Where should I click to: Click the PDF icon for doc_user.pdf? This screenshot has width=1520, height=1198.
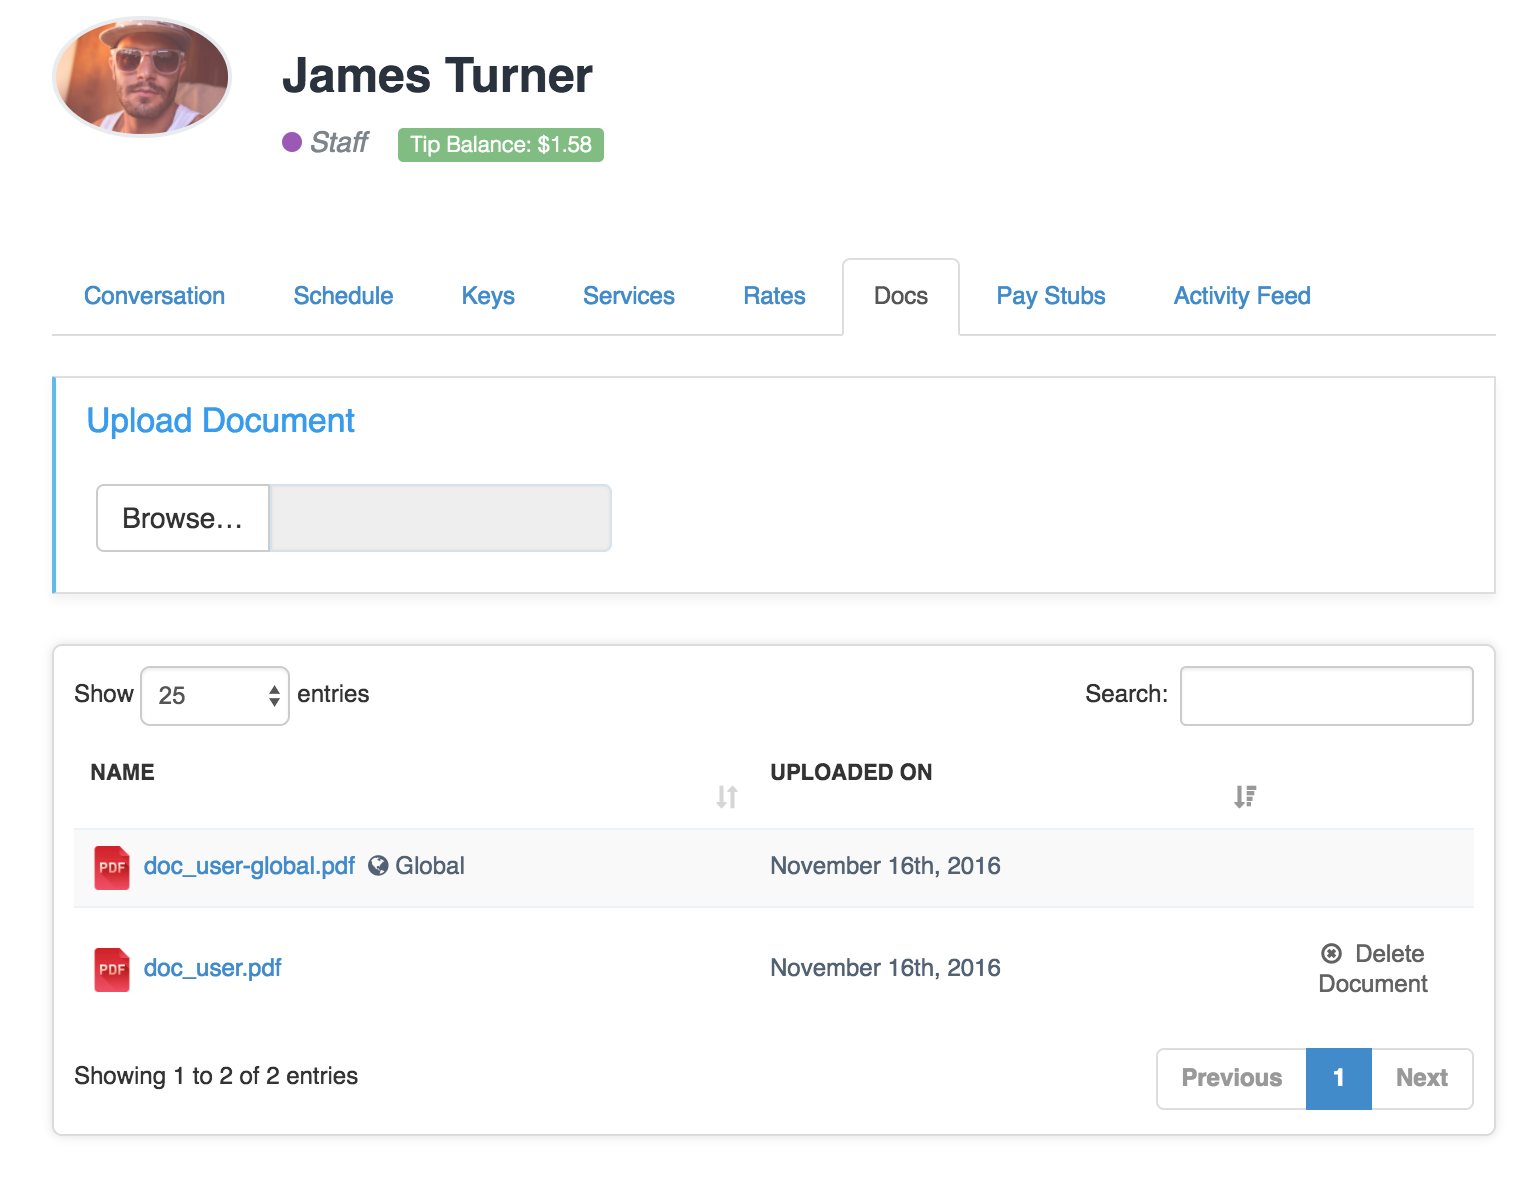[112, 969]
